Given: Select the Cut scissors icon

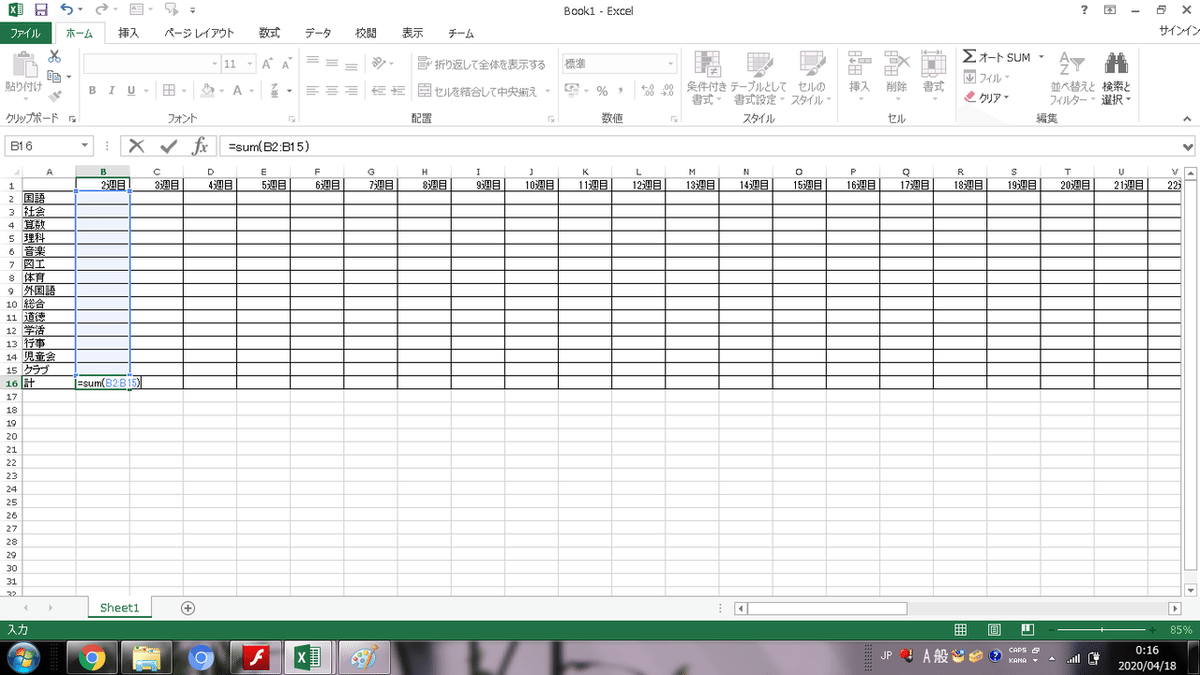Looking at the screenshot, I should pos(55,57).
